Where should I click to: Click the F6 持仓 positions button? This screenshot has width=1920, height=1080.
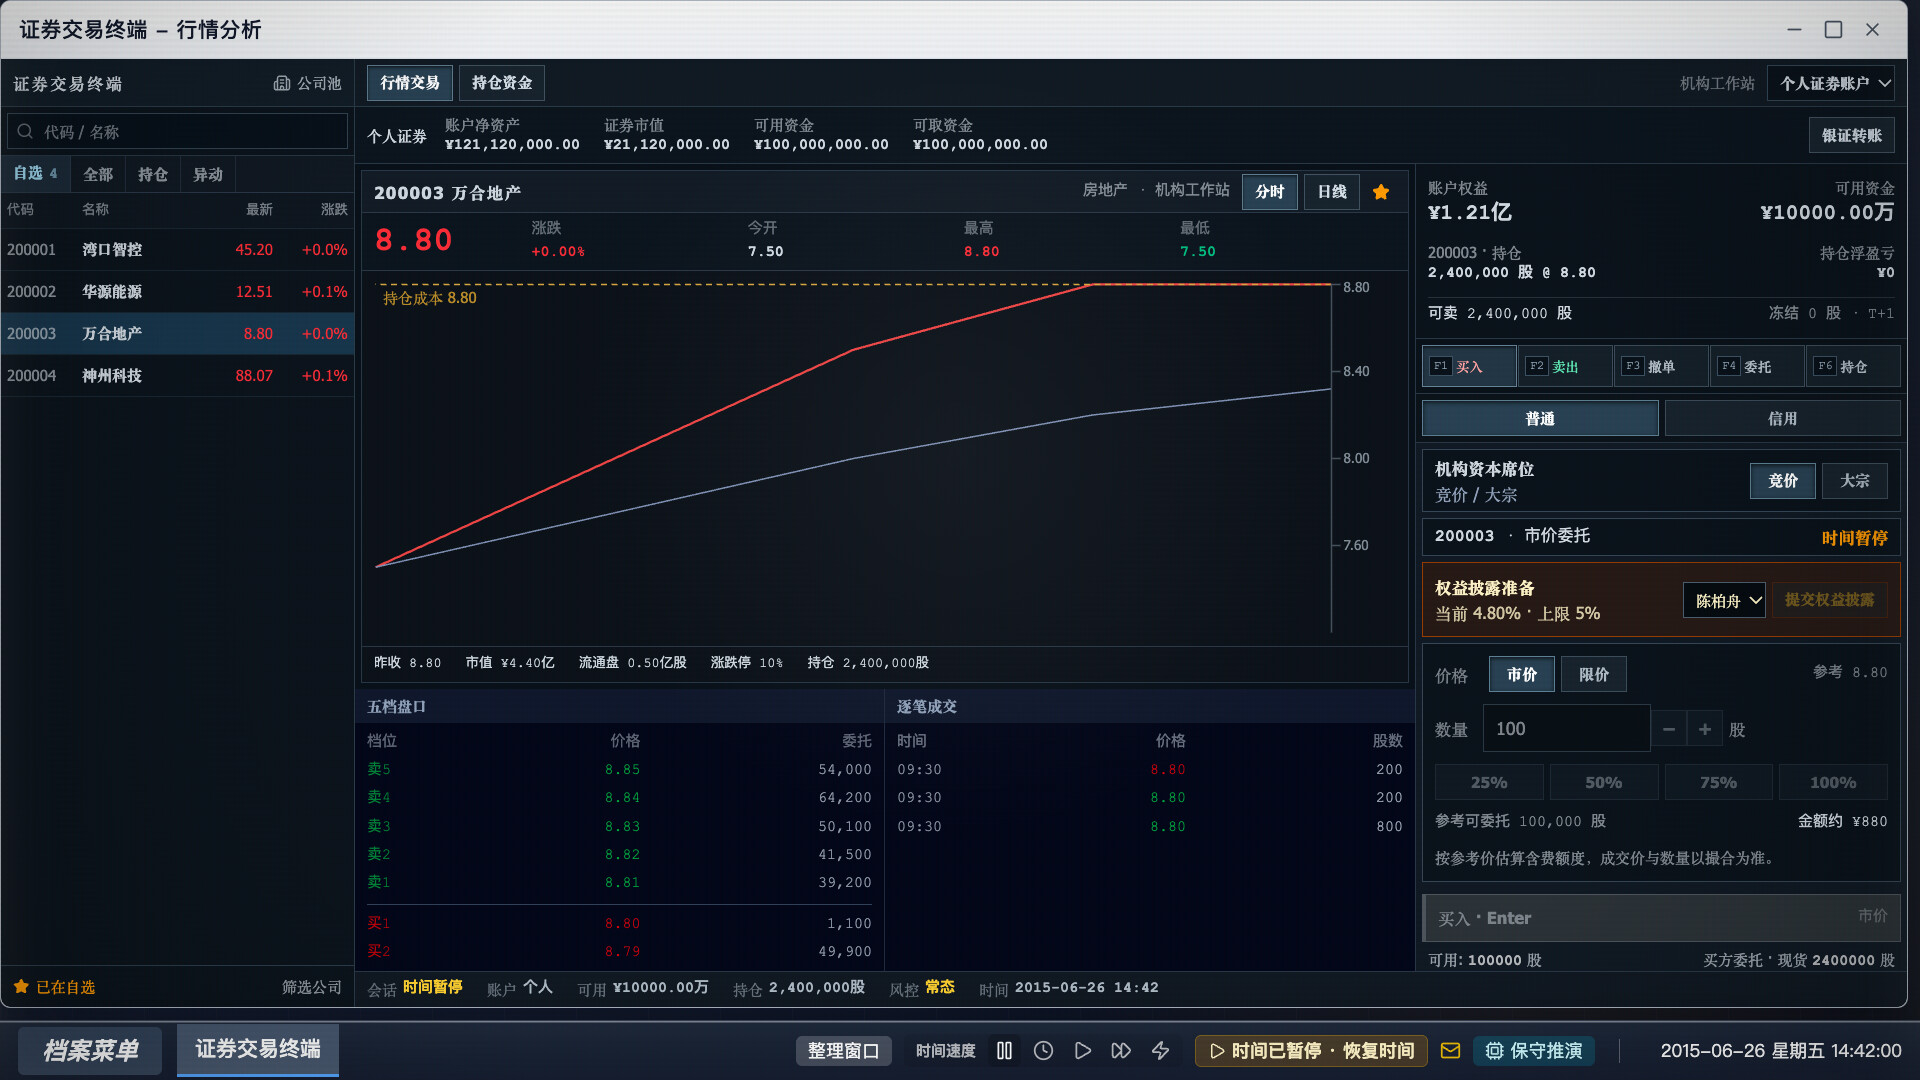point(1853,366)
